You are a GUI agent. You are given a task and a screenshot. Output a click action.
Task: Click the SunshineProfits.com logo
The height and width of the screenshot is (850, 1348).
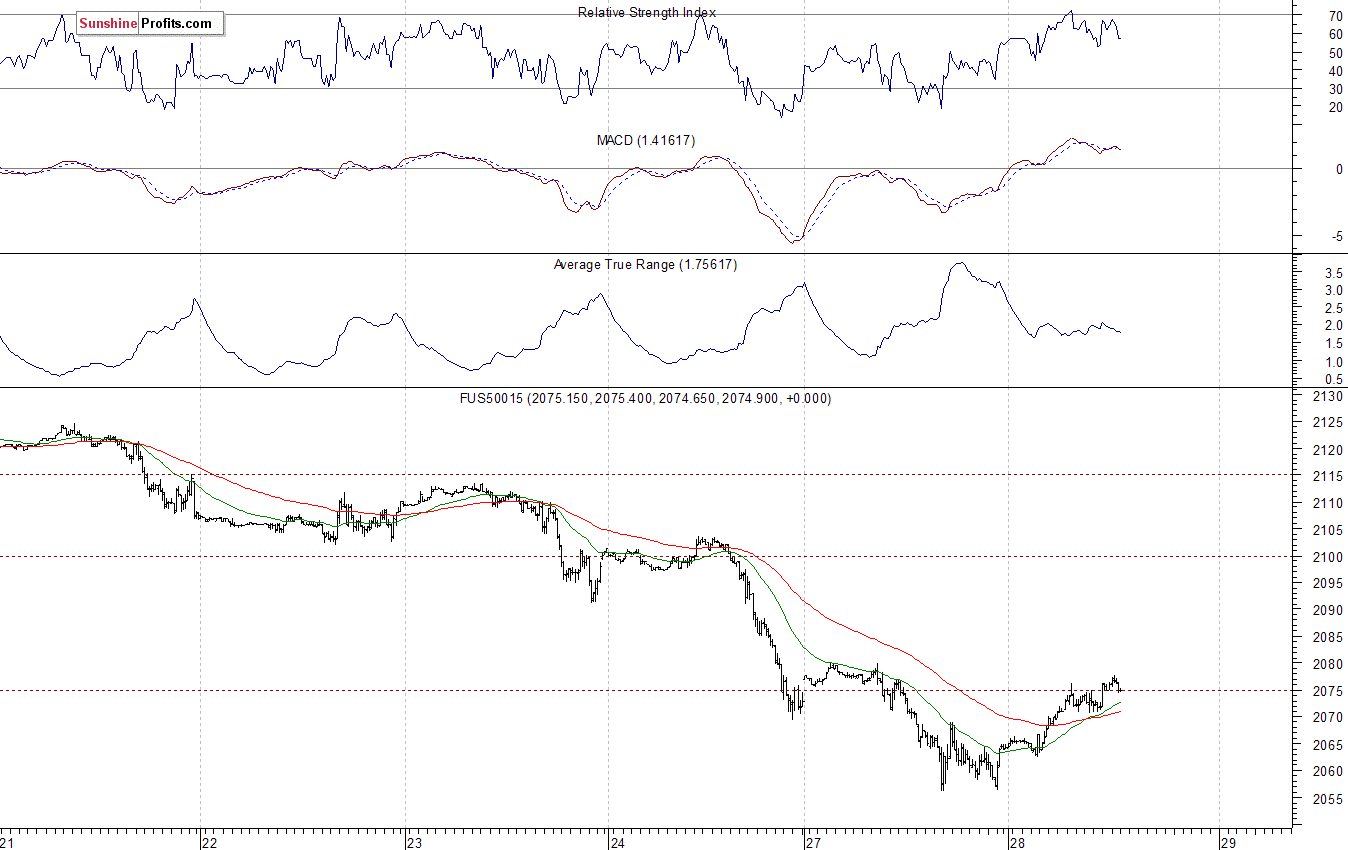(x=150, y=23)
